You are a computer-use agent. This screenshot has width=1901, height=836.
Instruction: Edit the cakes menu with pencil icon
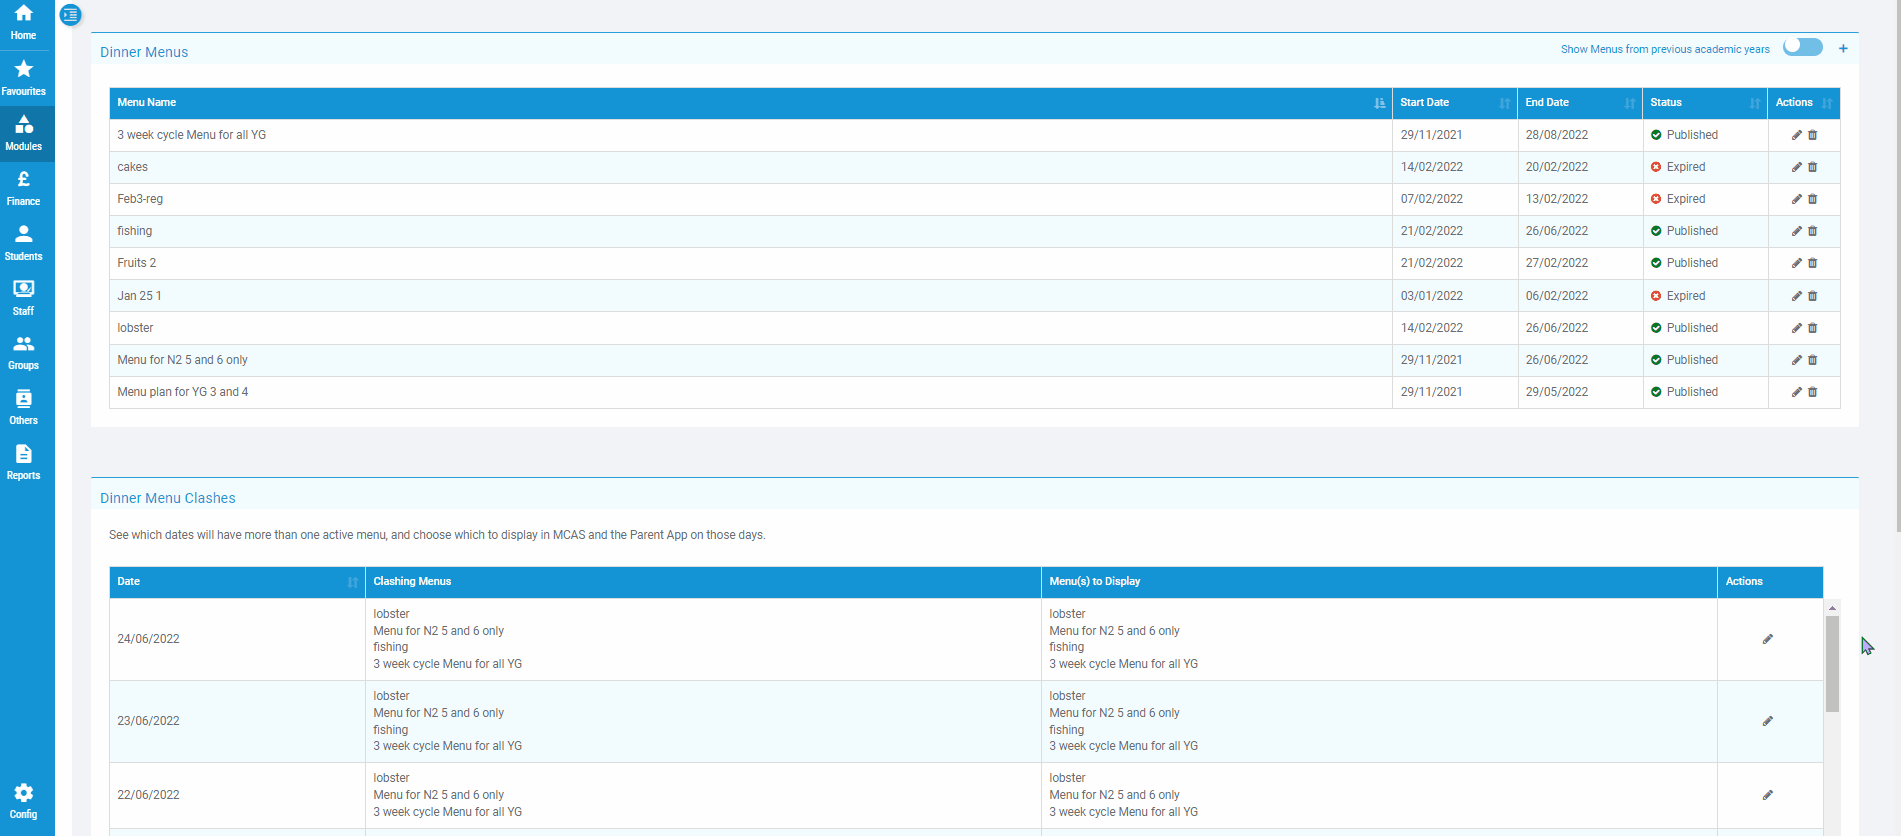(1796, 167)
